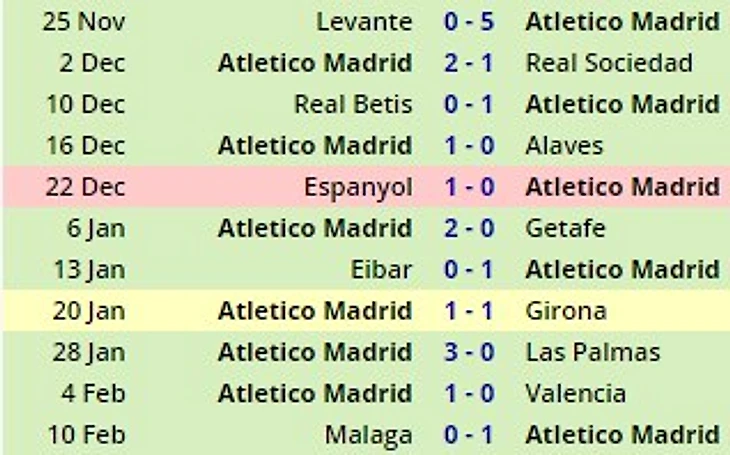Select the Getafe team name
Screen dimensions: 730x455
coord(565,229)
